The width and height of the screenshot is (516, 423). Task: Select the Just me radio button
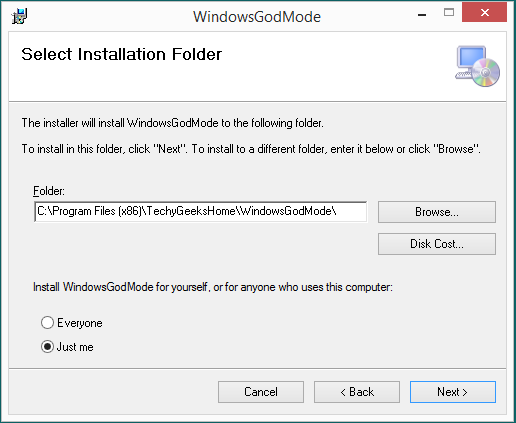click(47, 347)
